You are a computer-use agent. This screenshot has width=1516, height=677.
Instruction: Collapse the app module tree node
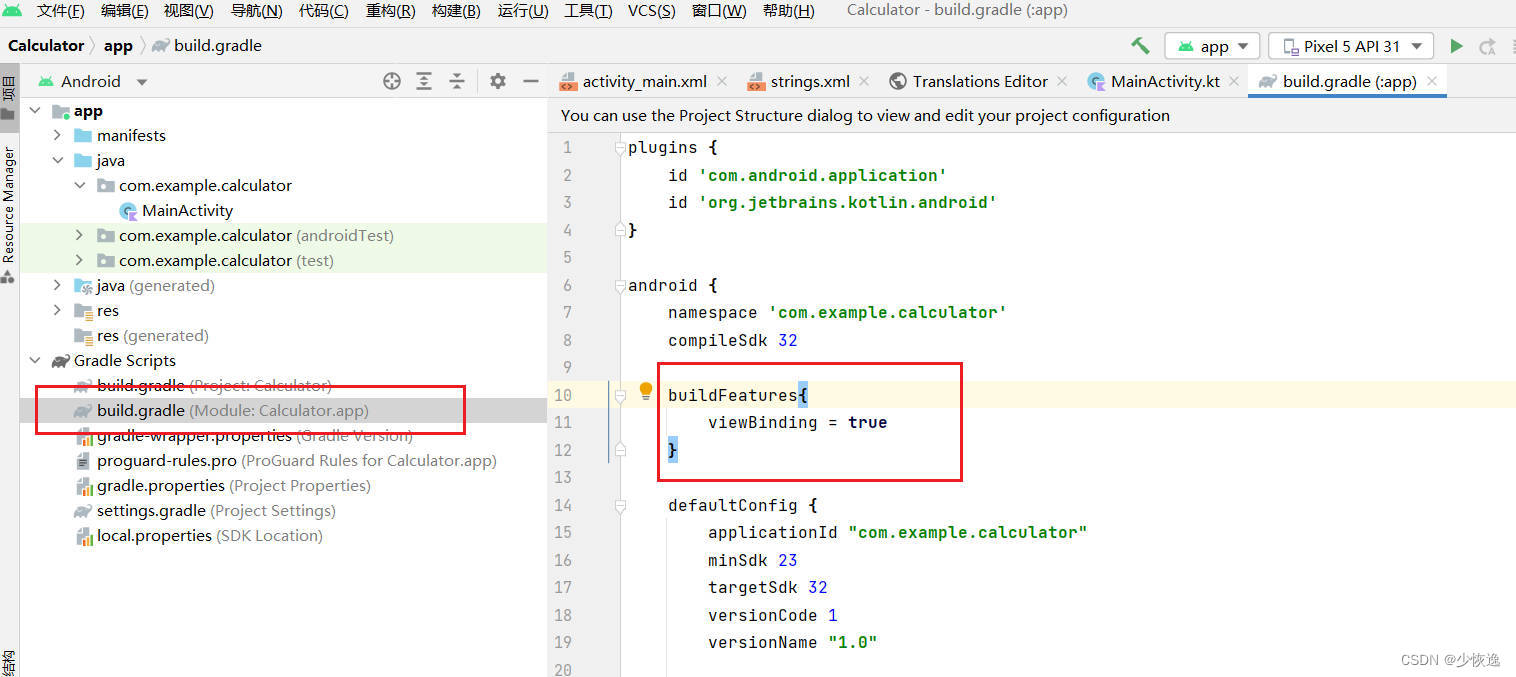[x=36, y=111]
